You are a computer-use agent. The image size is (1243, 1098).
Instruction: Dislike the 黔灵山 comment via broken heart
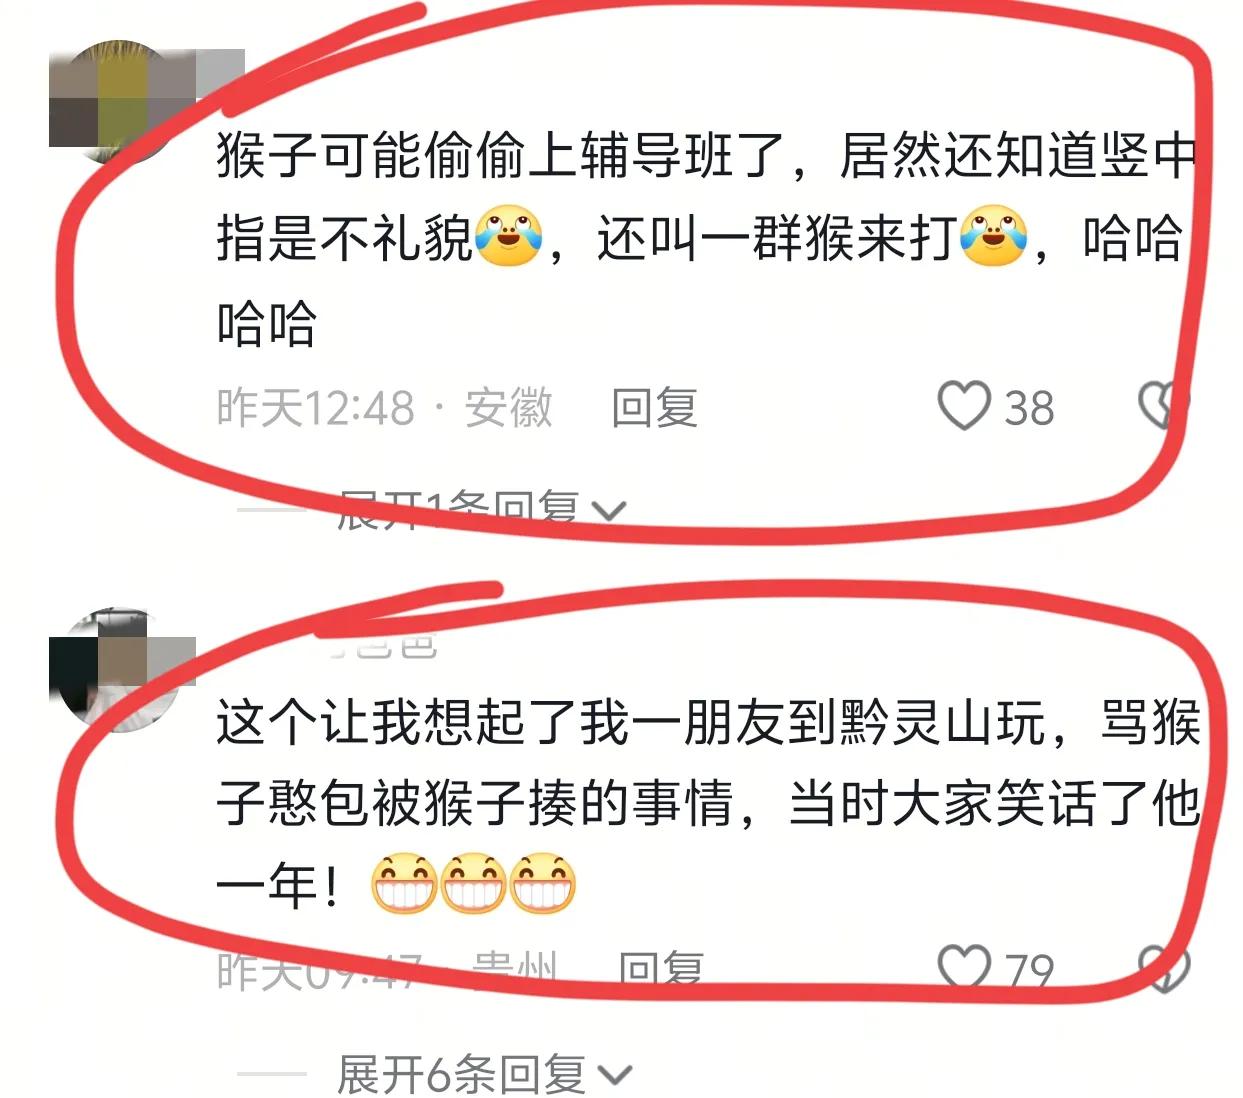tap(1164, 968)
